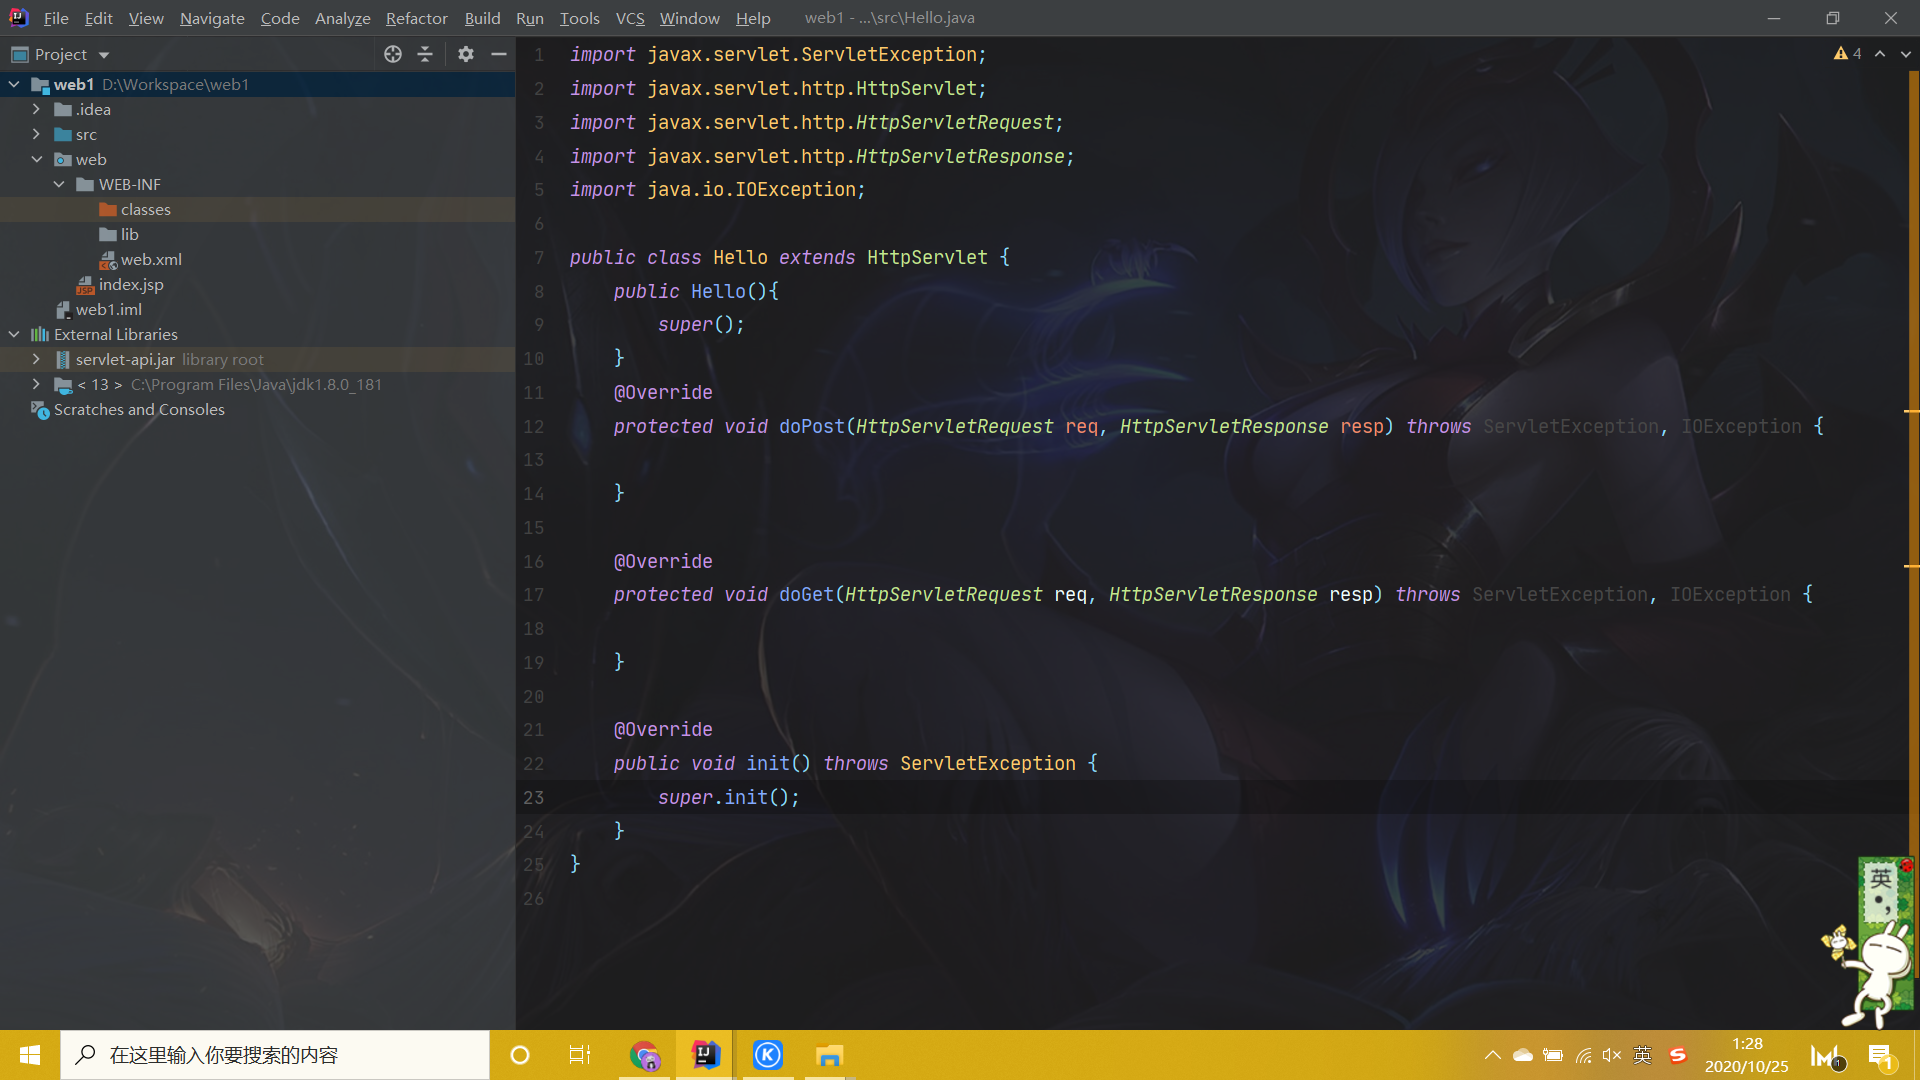Click doPost method name in editor
1920x1080 pixels.
pyautogui.click(x=812, y=426)
